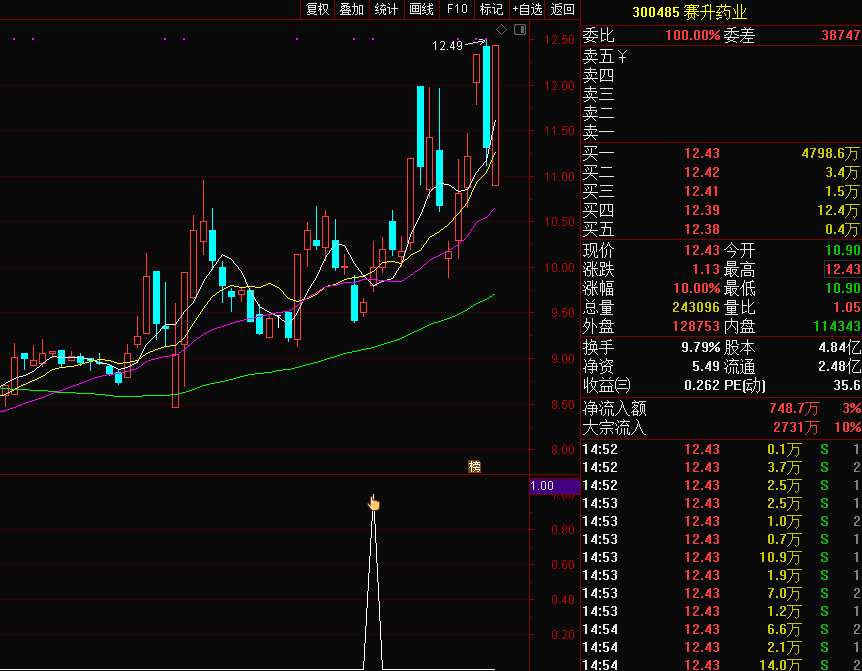Click the 涨跌 value 1.13
Image resolution: width=862 pixels, height=671 pixels.
tap(706, 269)
